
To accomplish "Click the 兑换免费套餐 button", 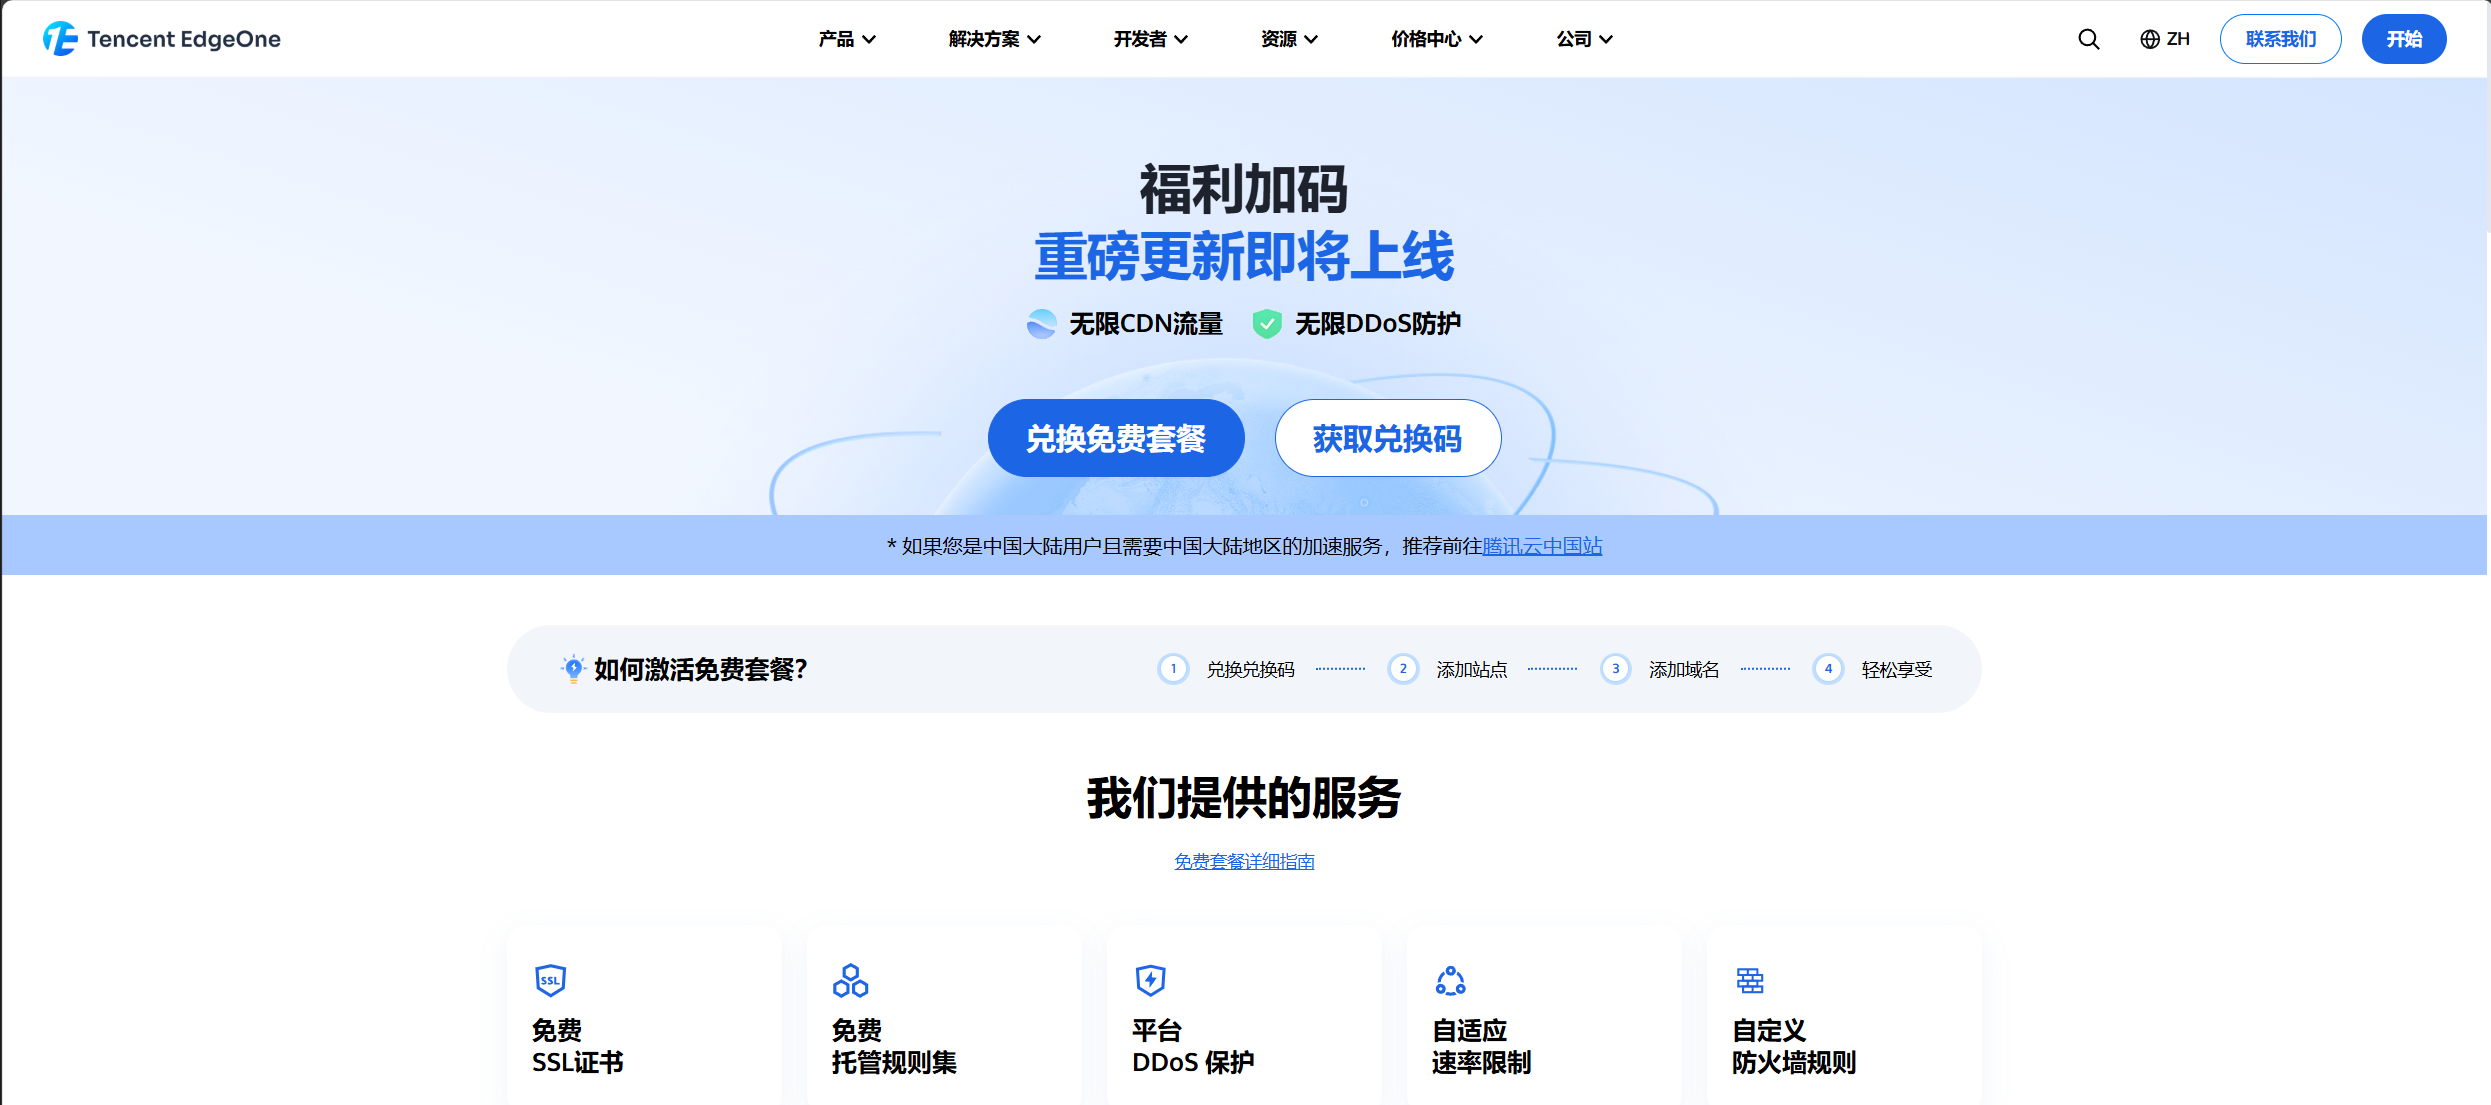I will 1116,438.
